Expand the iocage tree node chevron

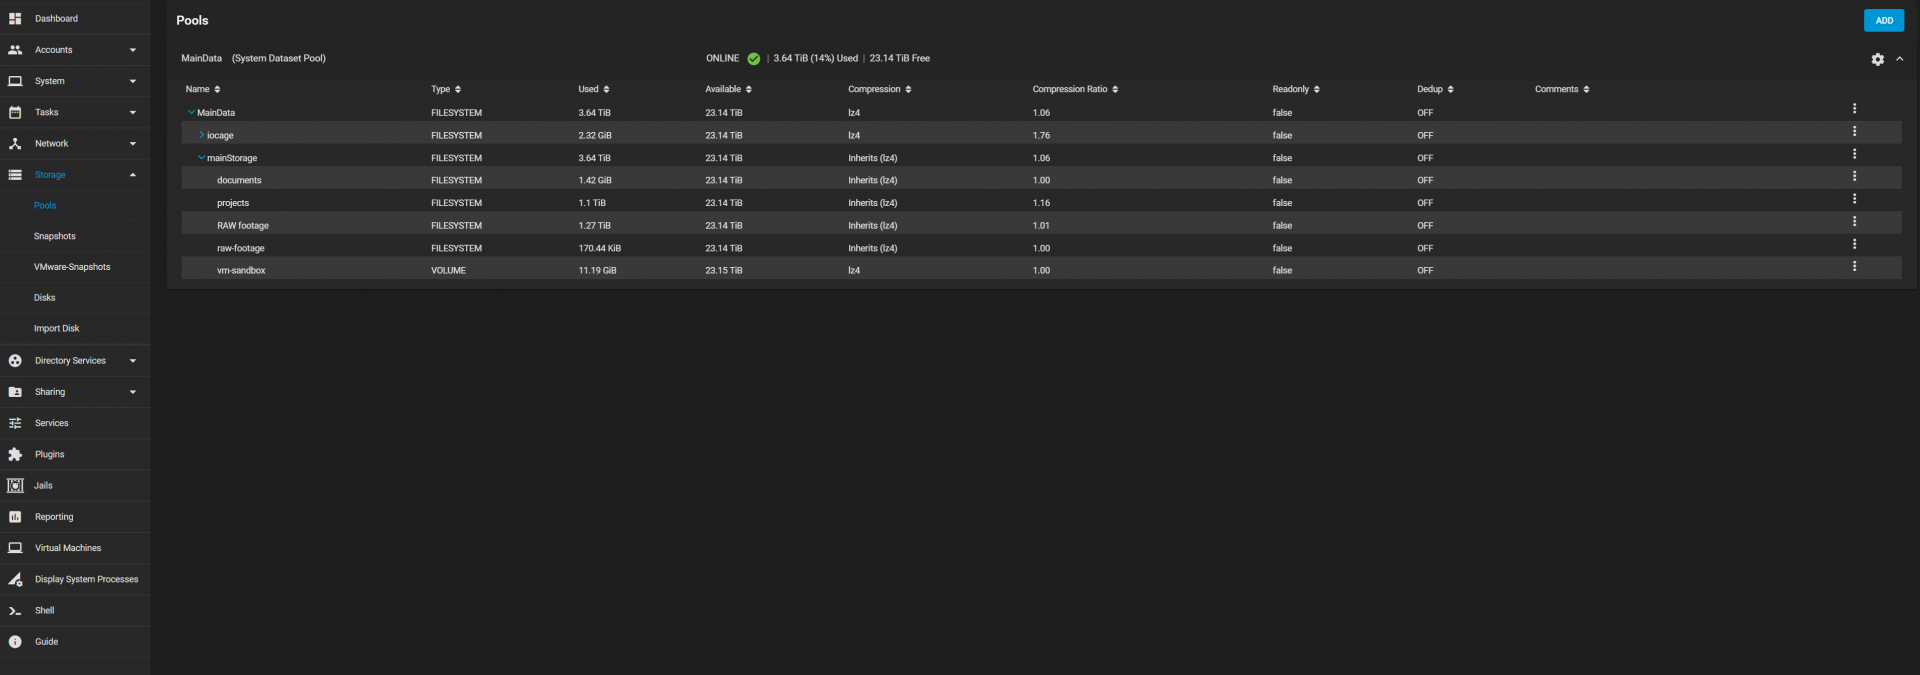click(x=201, y=134)
